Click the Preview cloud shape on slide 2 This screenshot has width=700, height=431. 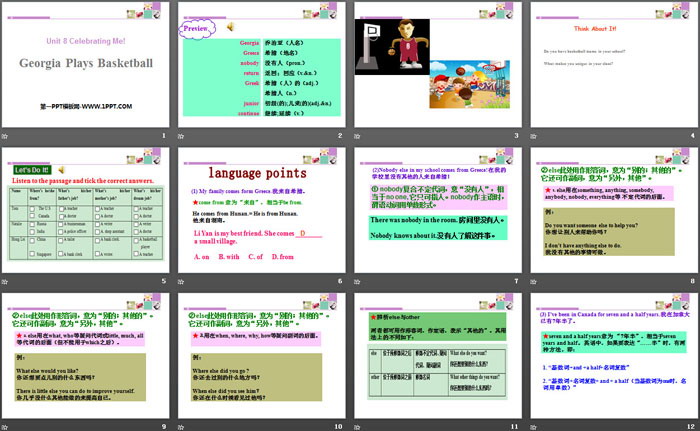[x=196, y=29]
